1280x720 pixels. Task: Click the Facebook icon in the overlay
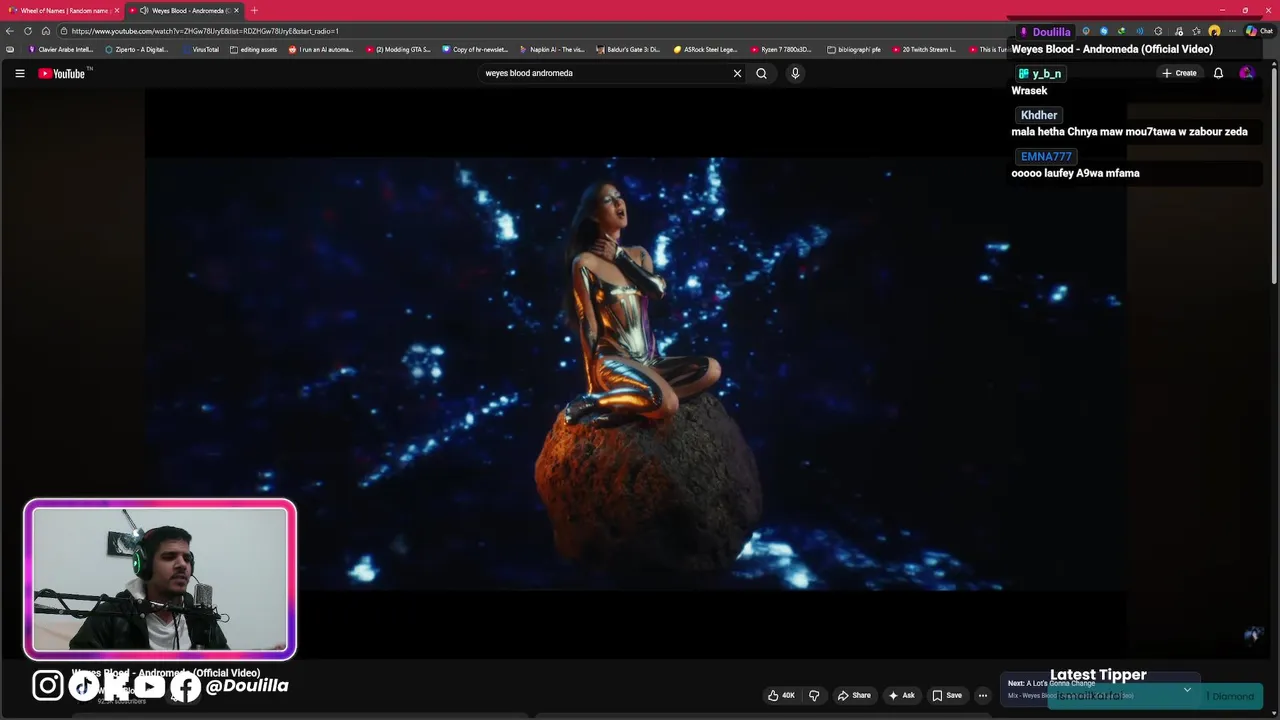[x=185, y=687]
